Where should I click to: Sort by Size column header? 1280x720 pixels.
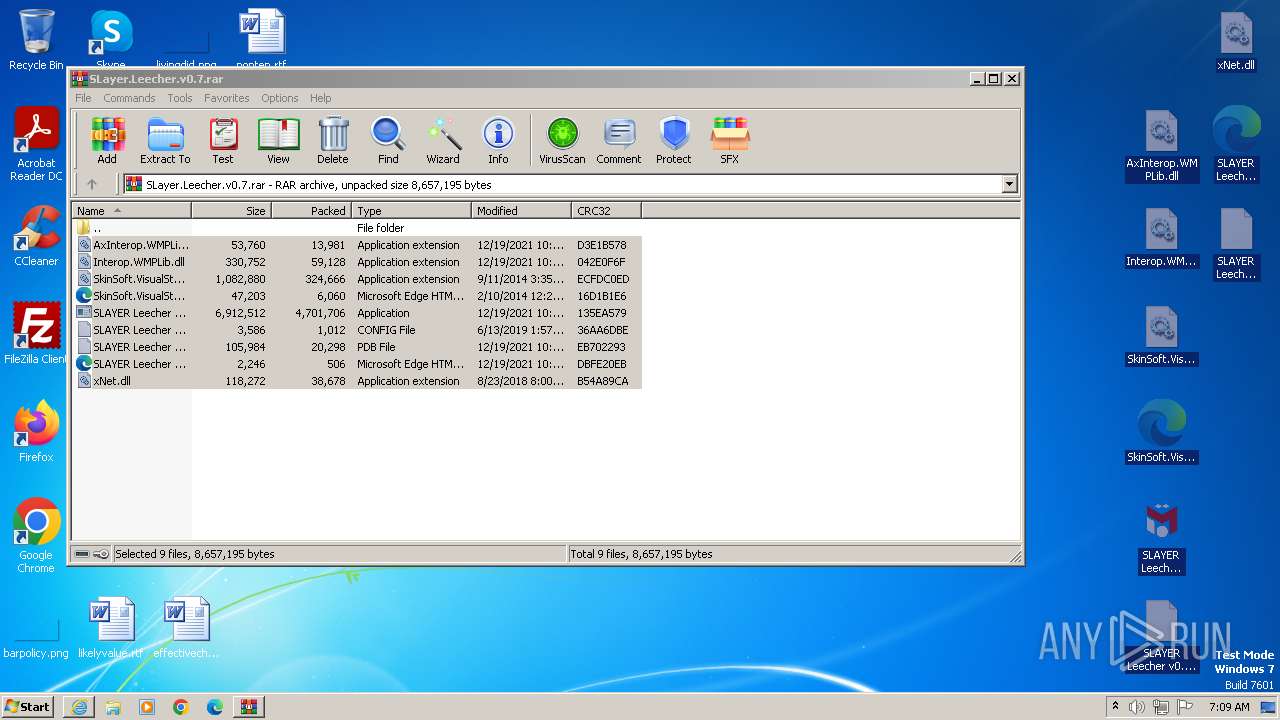231,211
